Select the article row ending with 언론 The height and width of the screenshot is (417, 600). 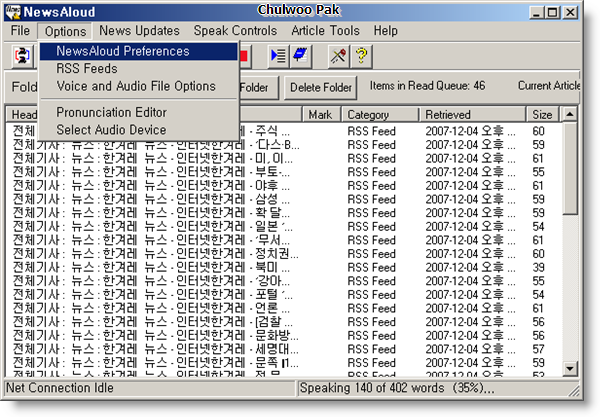pos(283,308)
